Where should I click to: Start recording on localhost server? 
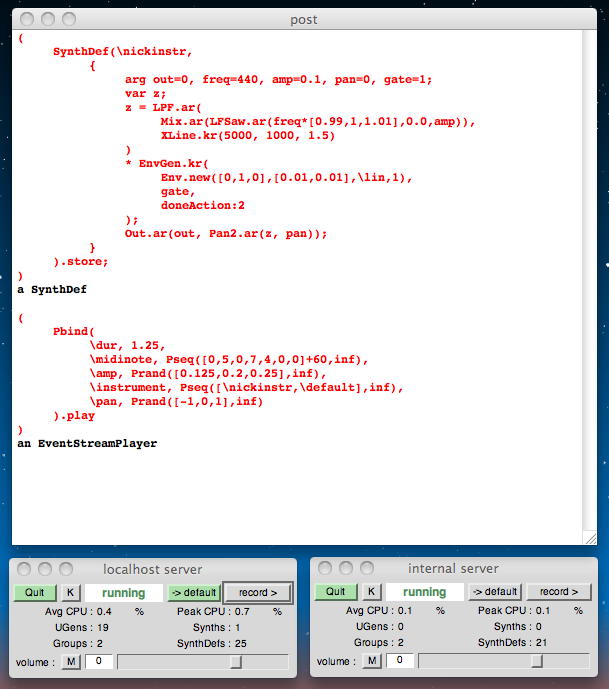(258, 592)
